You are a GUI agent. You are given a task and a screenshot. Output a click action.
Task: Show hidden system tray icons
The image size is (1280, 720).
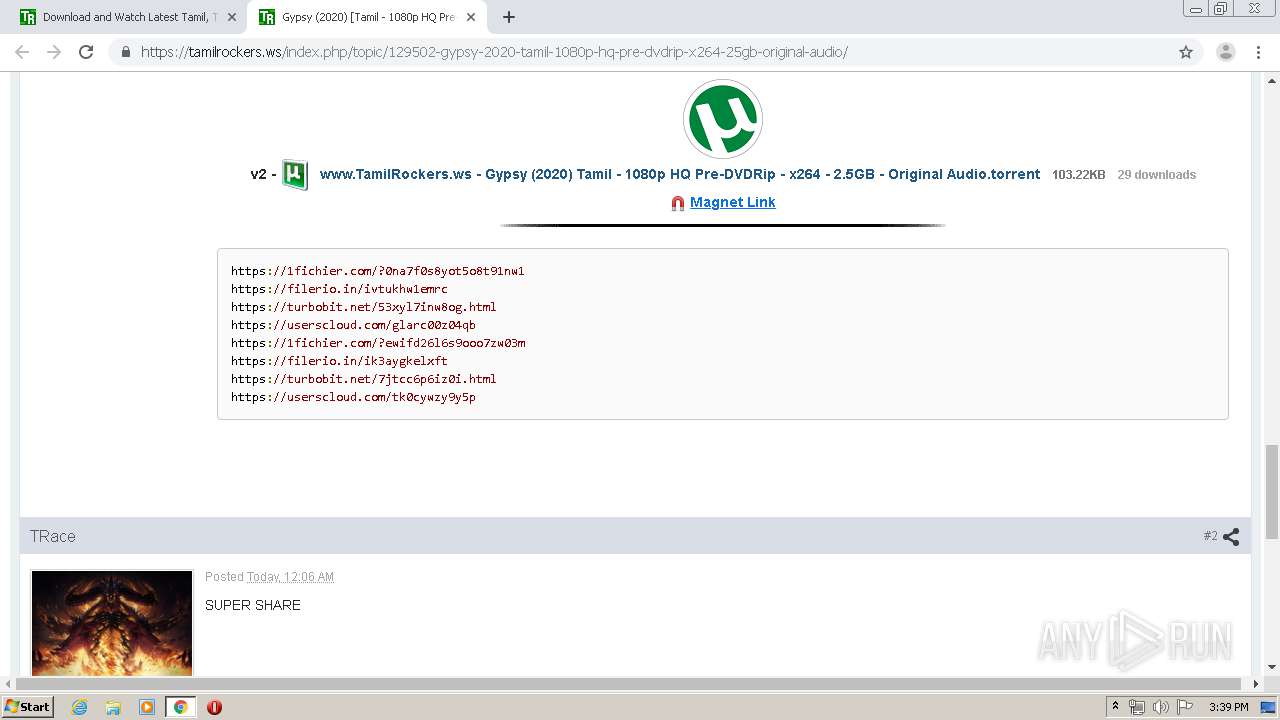[1116, 707]
